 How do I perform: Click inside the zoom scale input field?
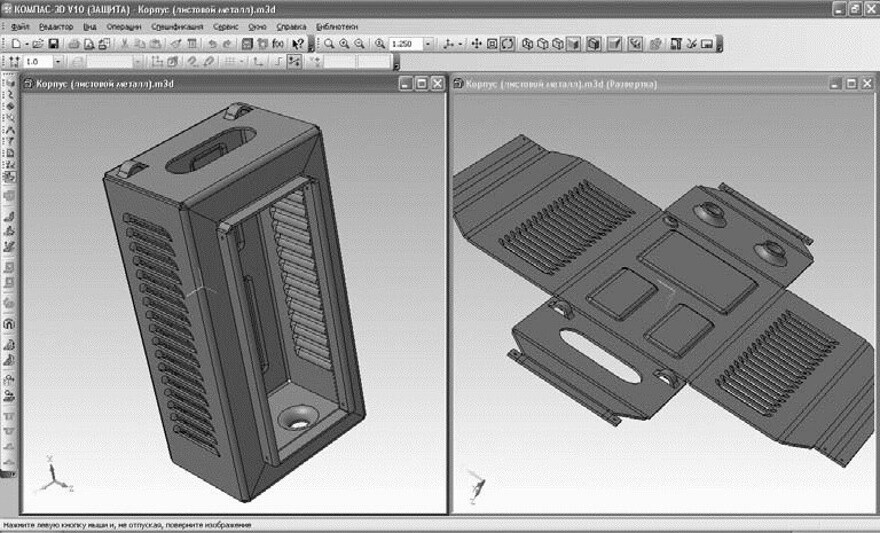point(404,45)
